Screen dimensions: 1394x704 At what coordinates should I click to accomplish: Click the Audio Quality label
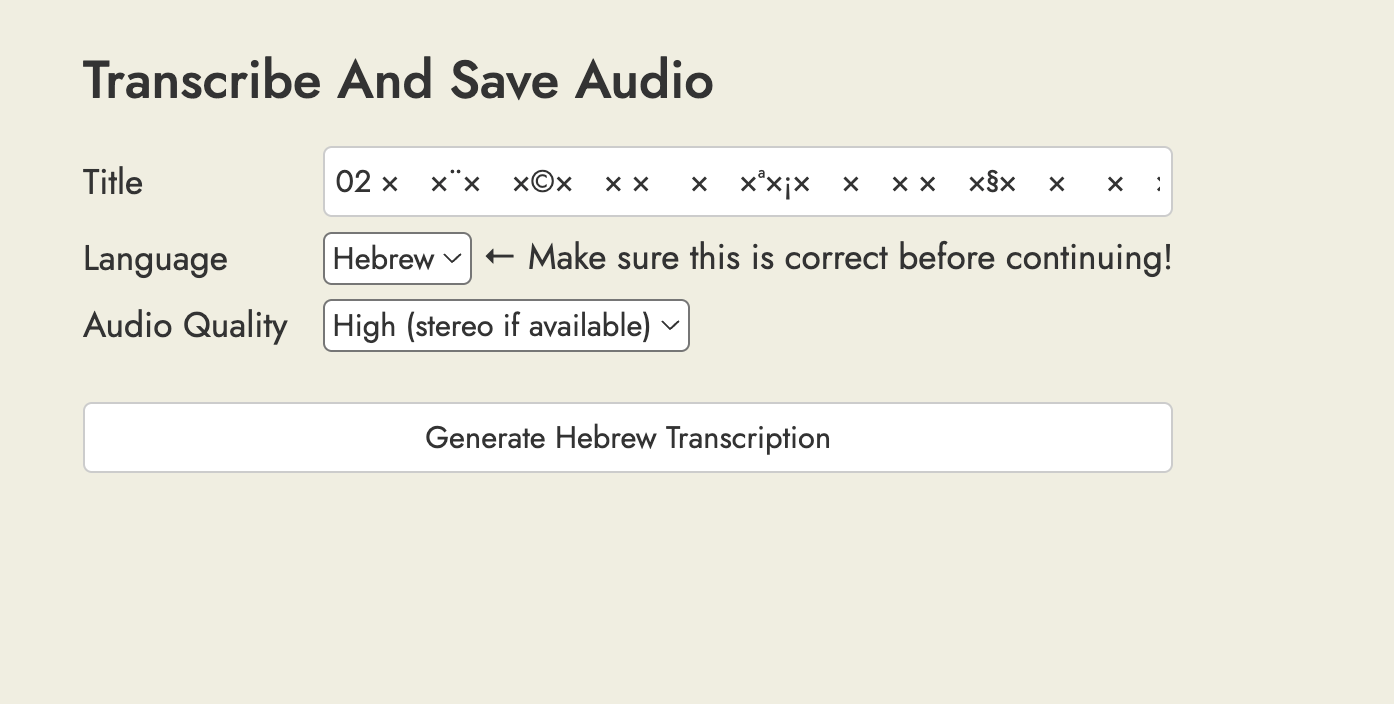point(185,326)
